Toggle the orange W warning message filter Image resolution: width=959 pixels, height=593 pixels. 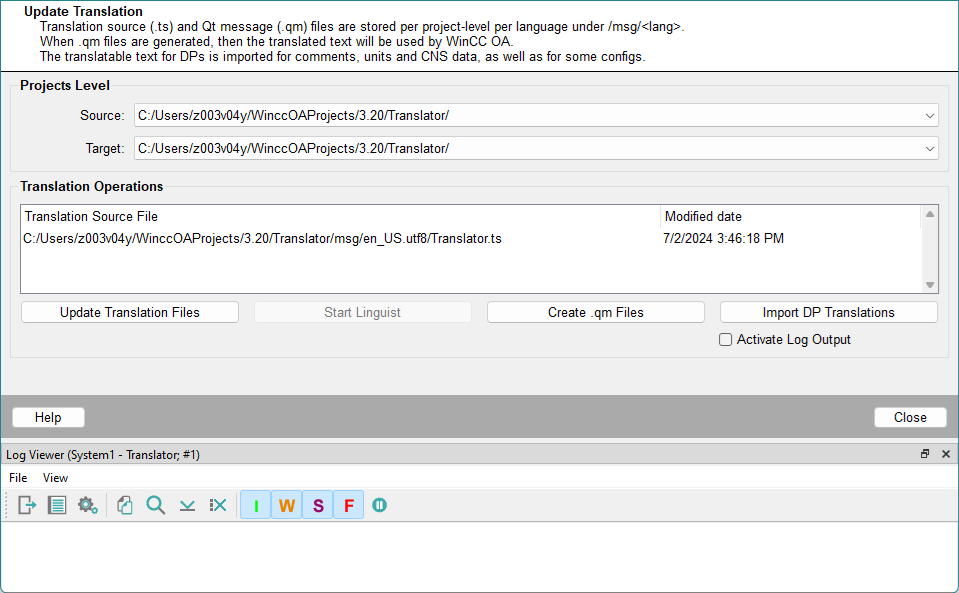[x=287, y=505]
